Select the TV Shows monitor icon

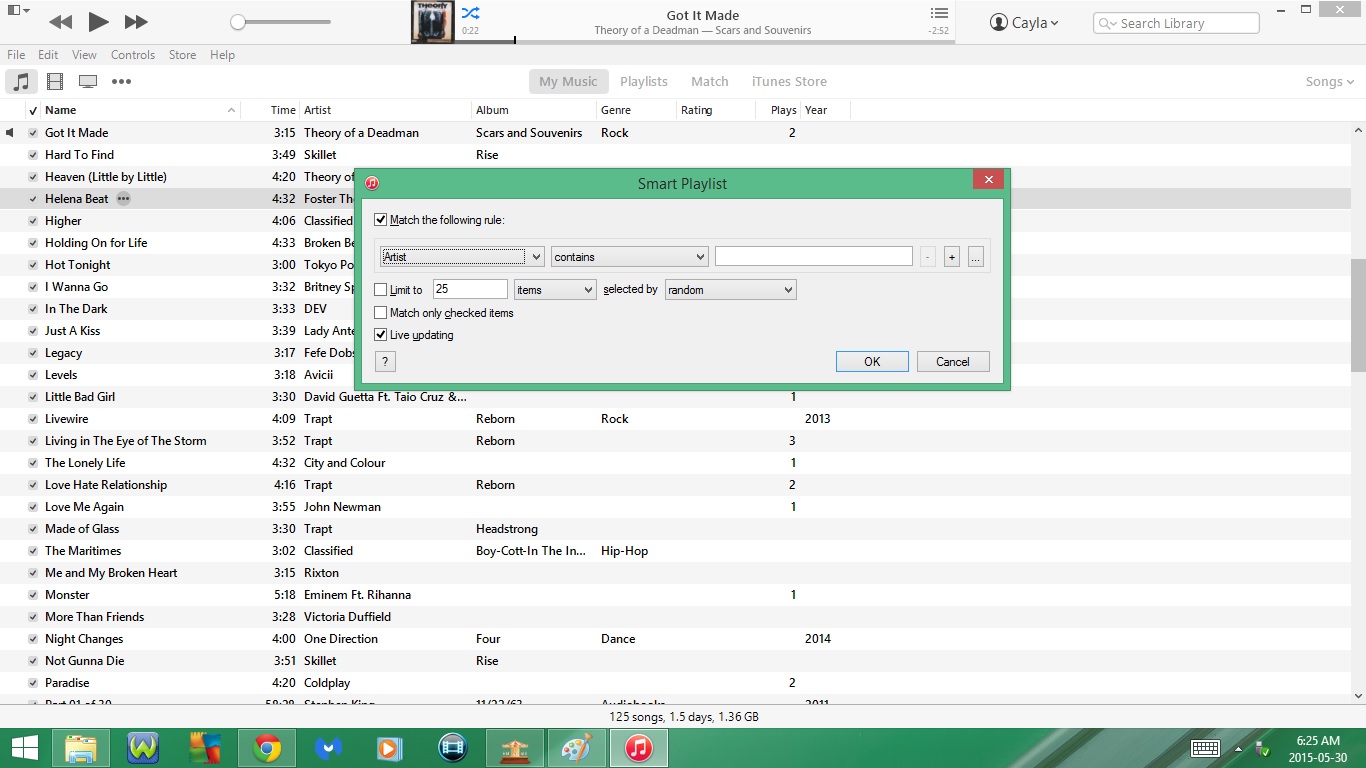(88, 82)
